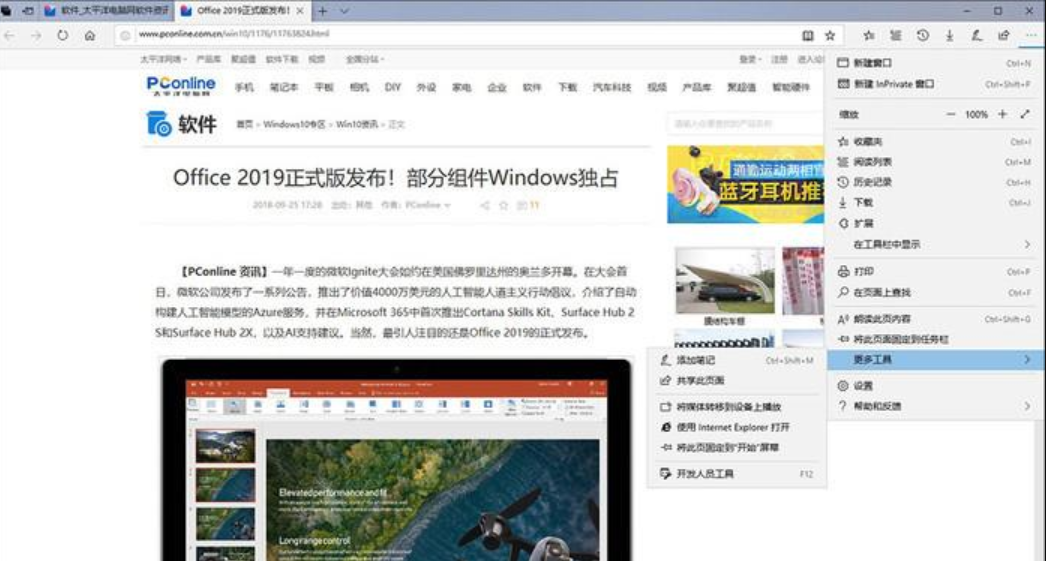Click the reading view book icon

(x=808, y=35)
